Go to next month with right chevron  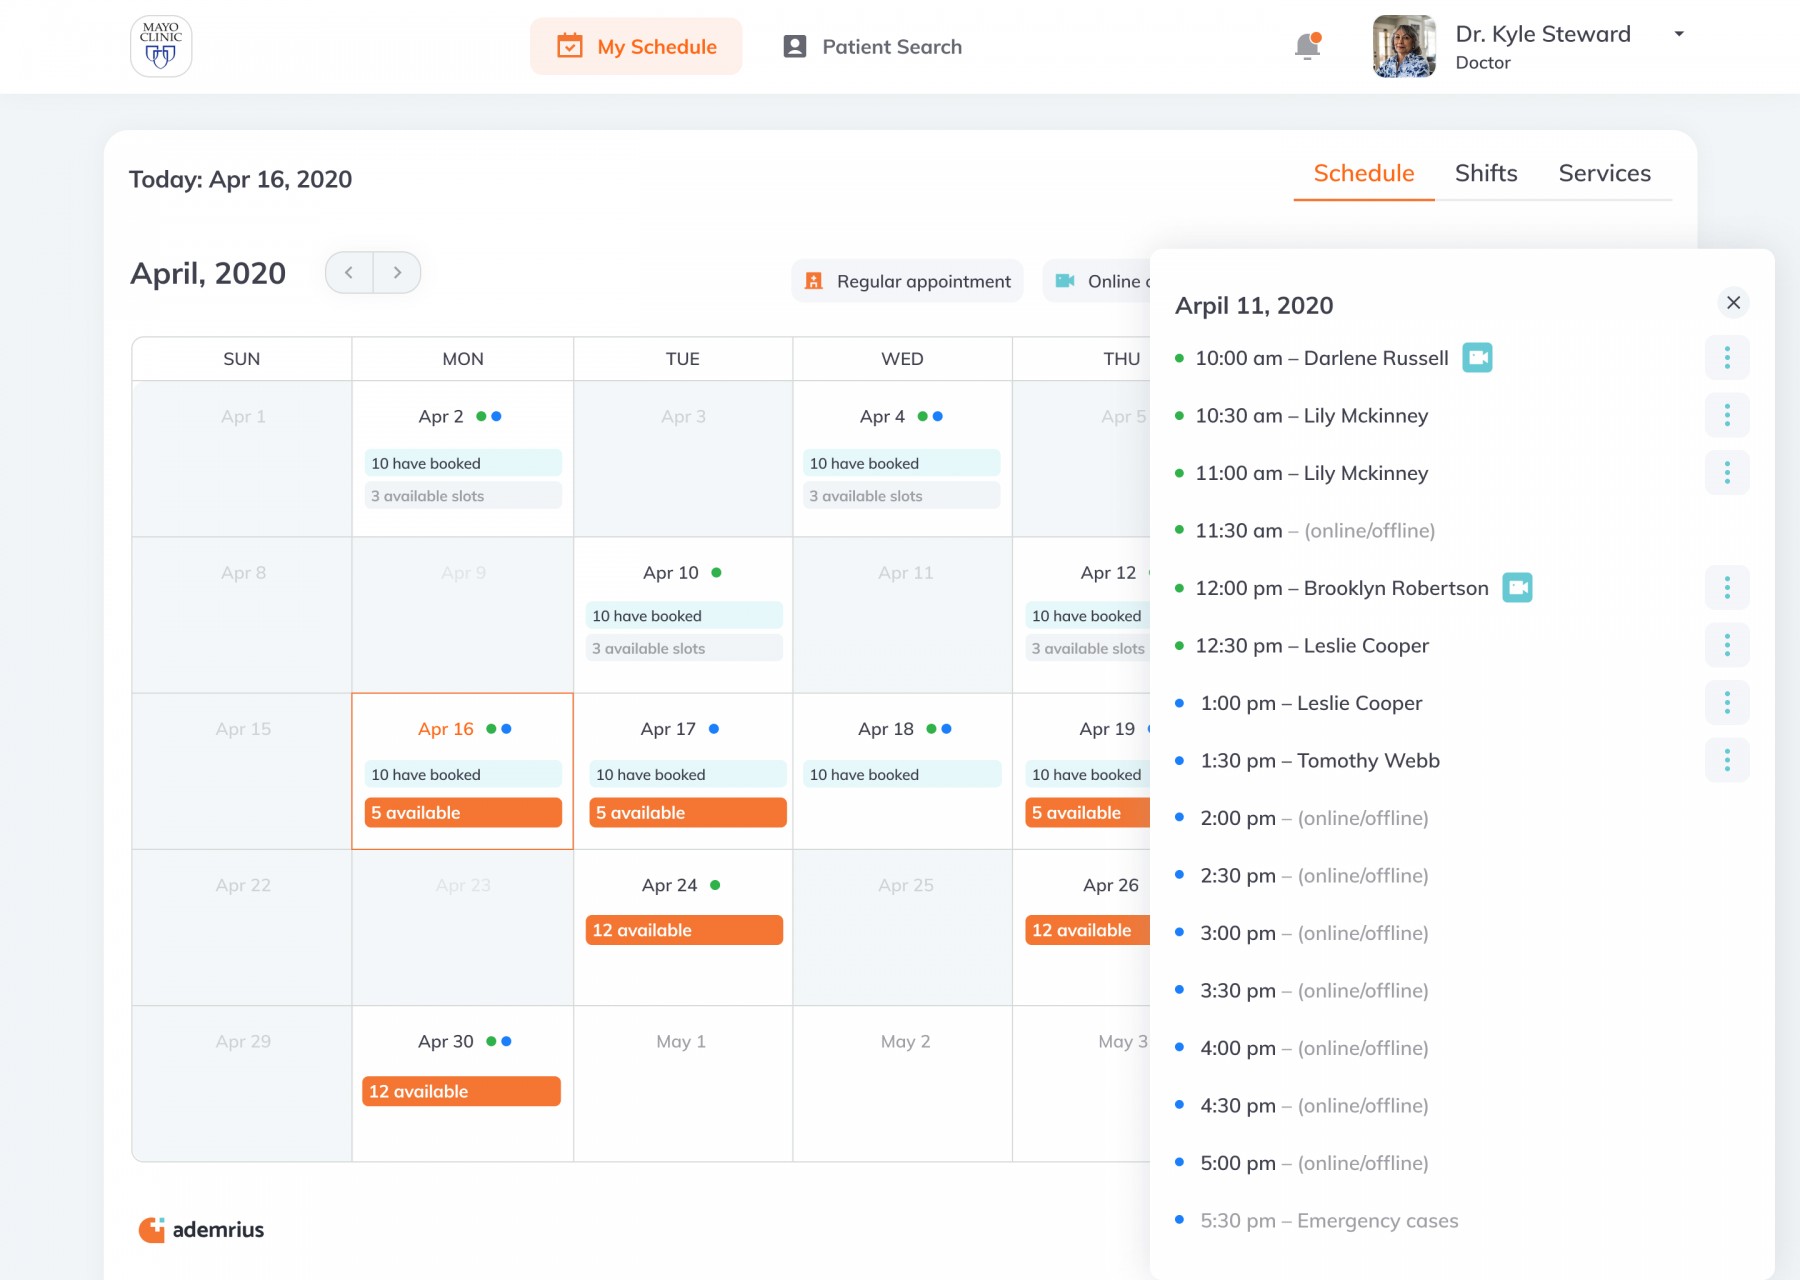click(397, 273)
